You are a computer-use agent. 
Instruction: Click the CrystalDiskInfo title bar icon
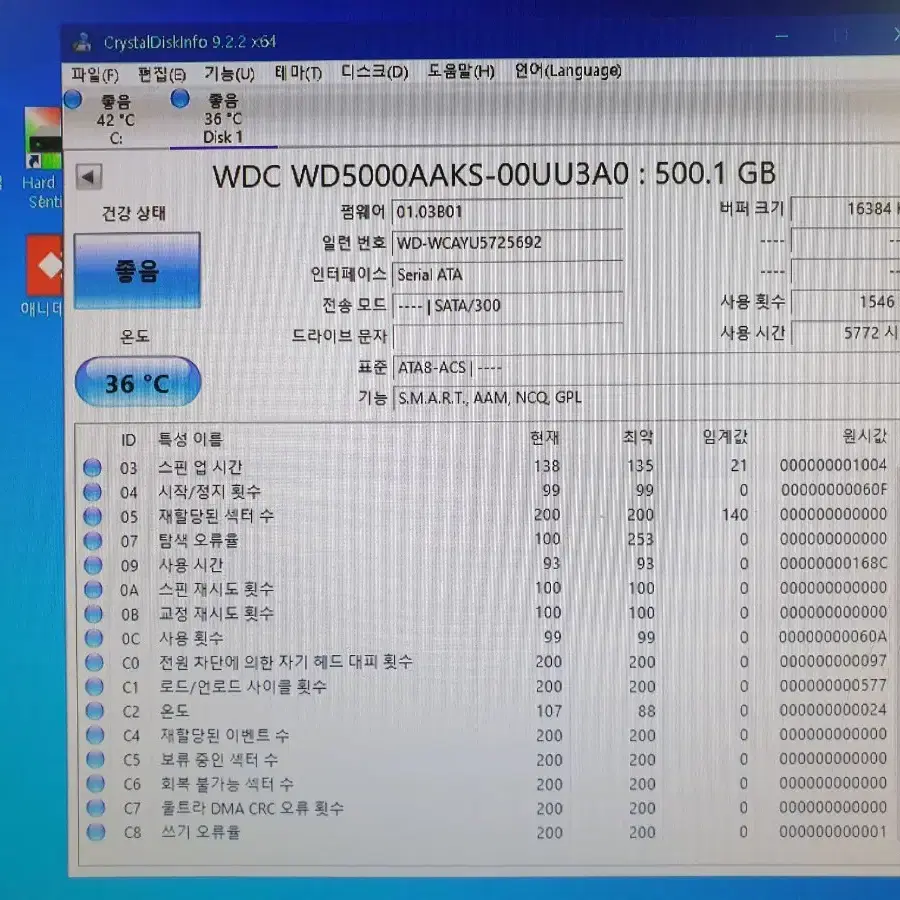[83, 42]
